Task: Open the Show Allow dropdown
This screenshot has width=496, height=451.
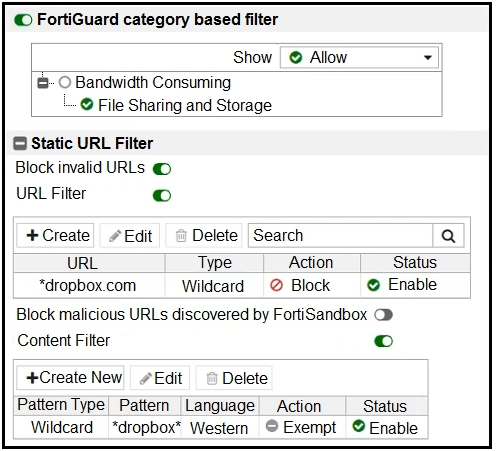Action: [359, 57]
